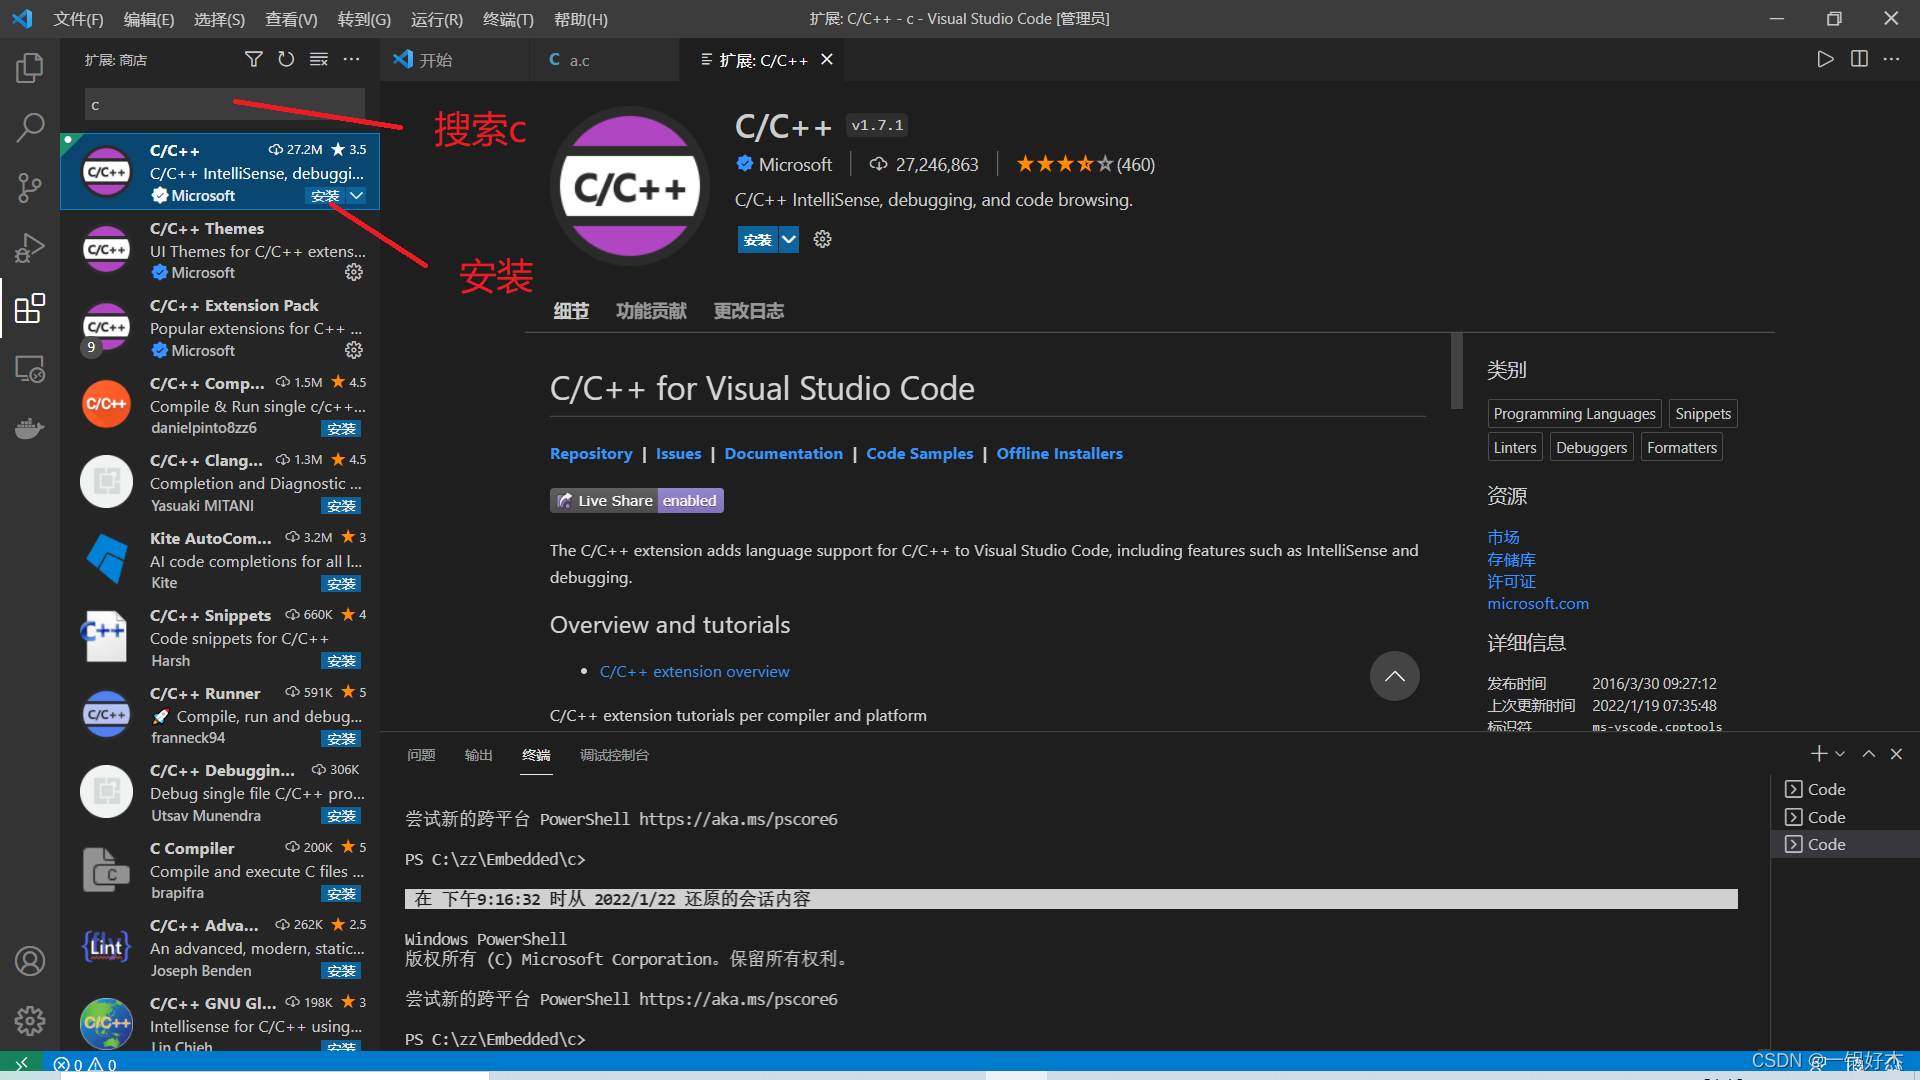Screen dimensions: 1920x1080
Task: Open the Search view in activity bar
Action: pos(30,127)
